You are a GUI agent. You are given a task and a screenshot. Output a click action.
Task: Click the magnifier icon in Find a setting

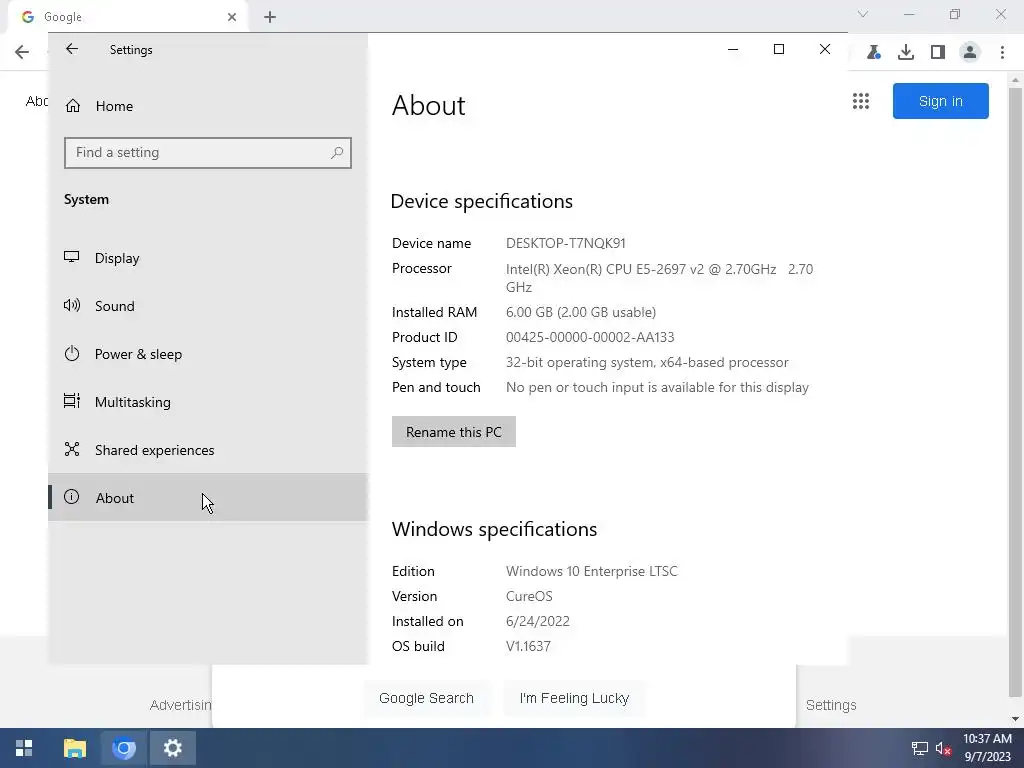pos(337,153)
